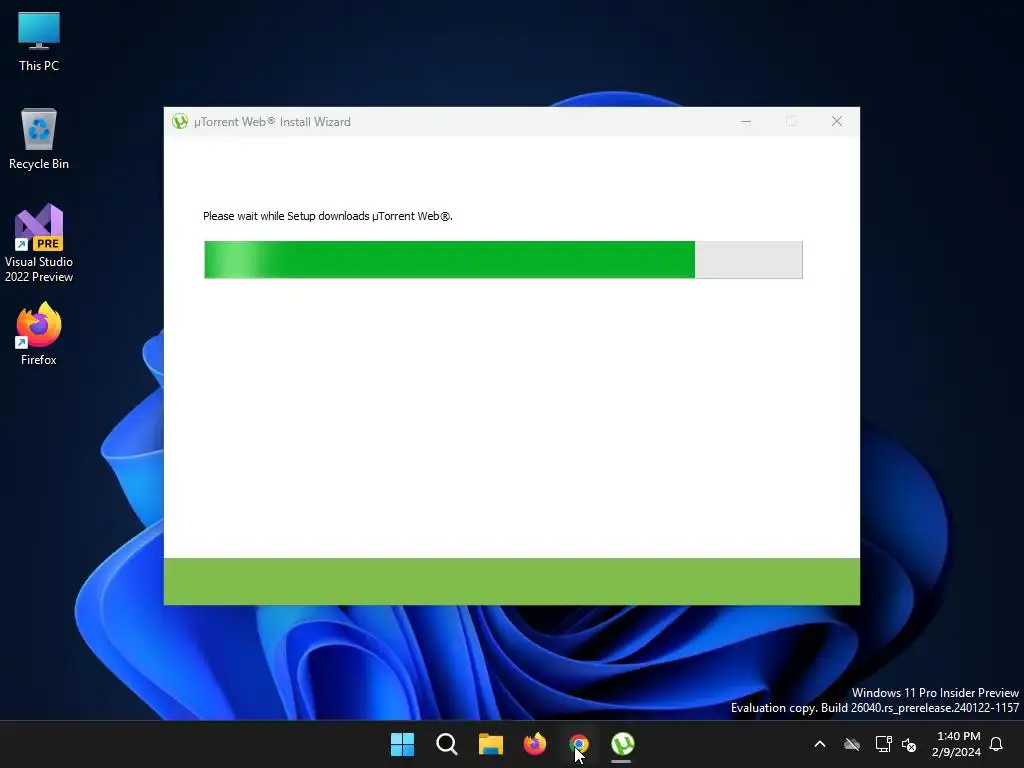Launch Google Chrome from the taskbar
1024x768 pixels.
click(x=579, y=744)
